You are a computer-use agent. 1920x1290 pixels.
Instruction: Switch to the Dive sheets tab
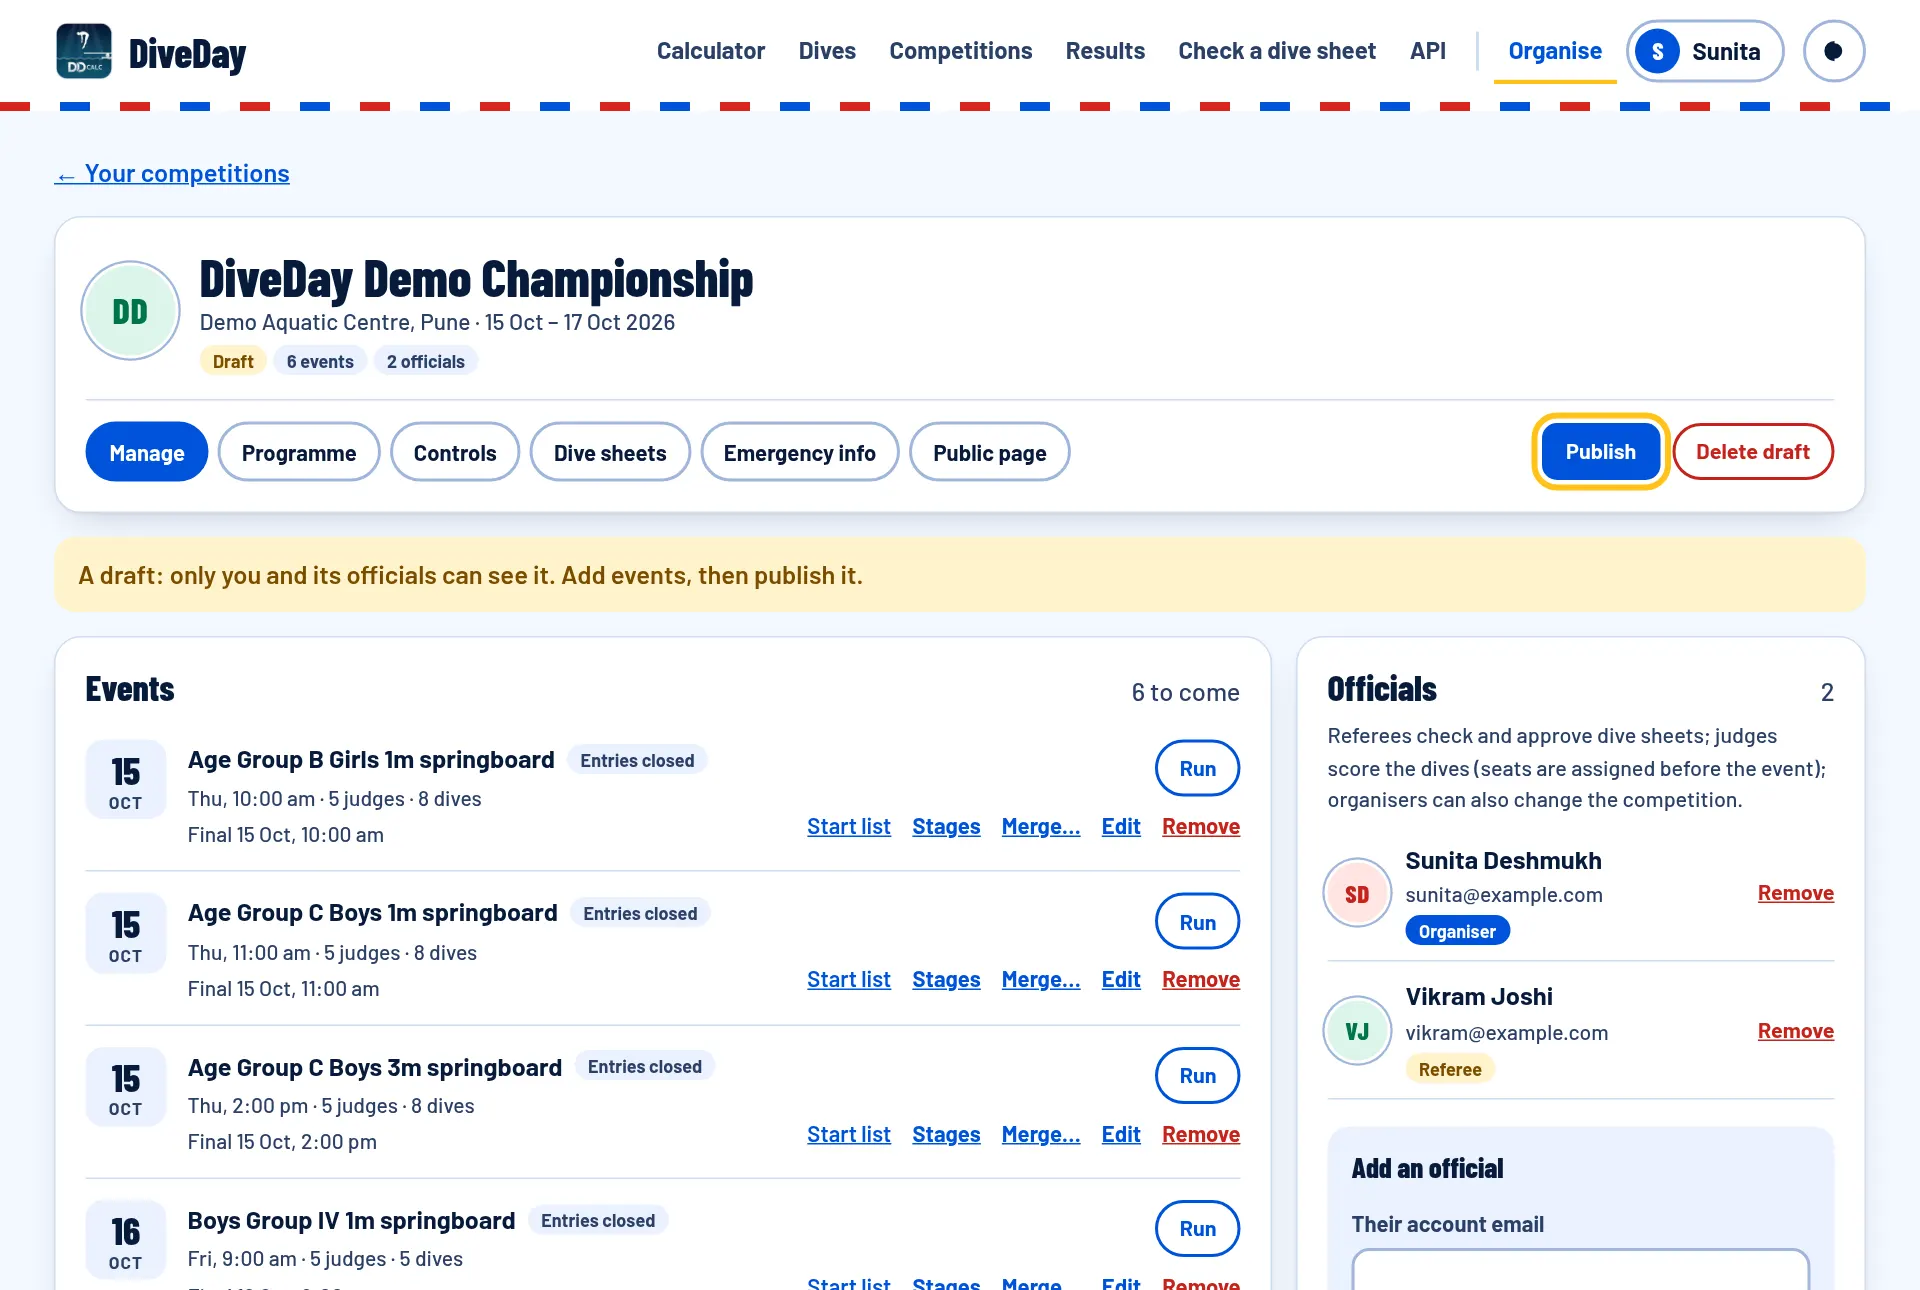tap(610, 452)
